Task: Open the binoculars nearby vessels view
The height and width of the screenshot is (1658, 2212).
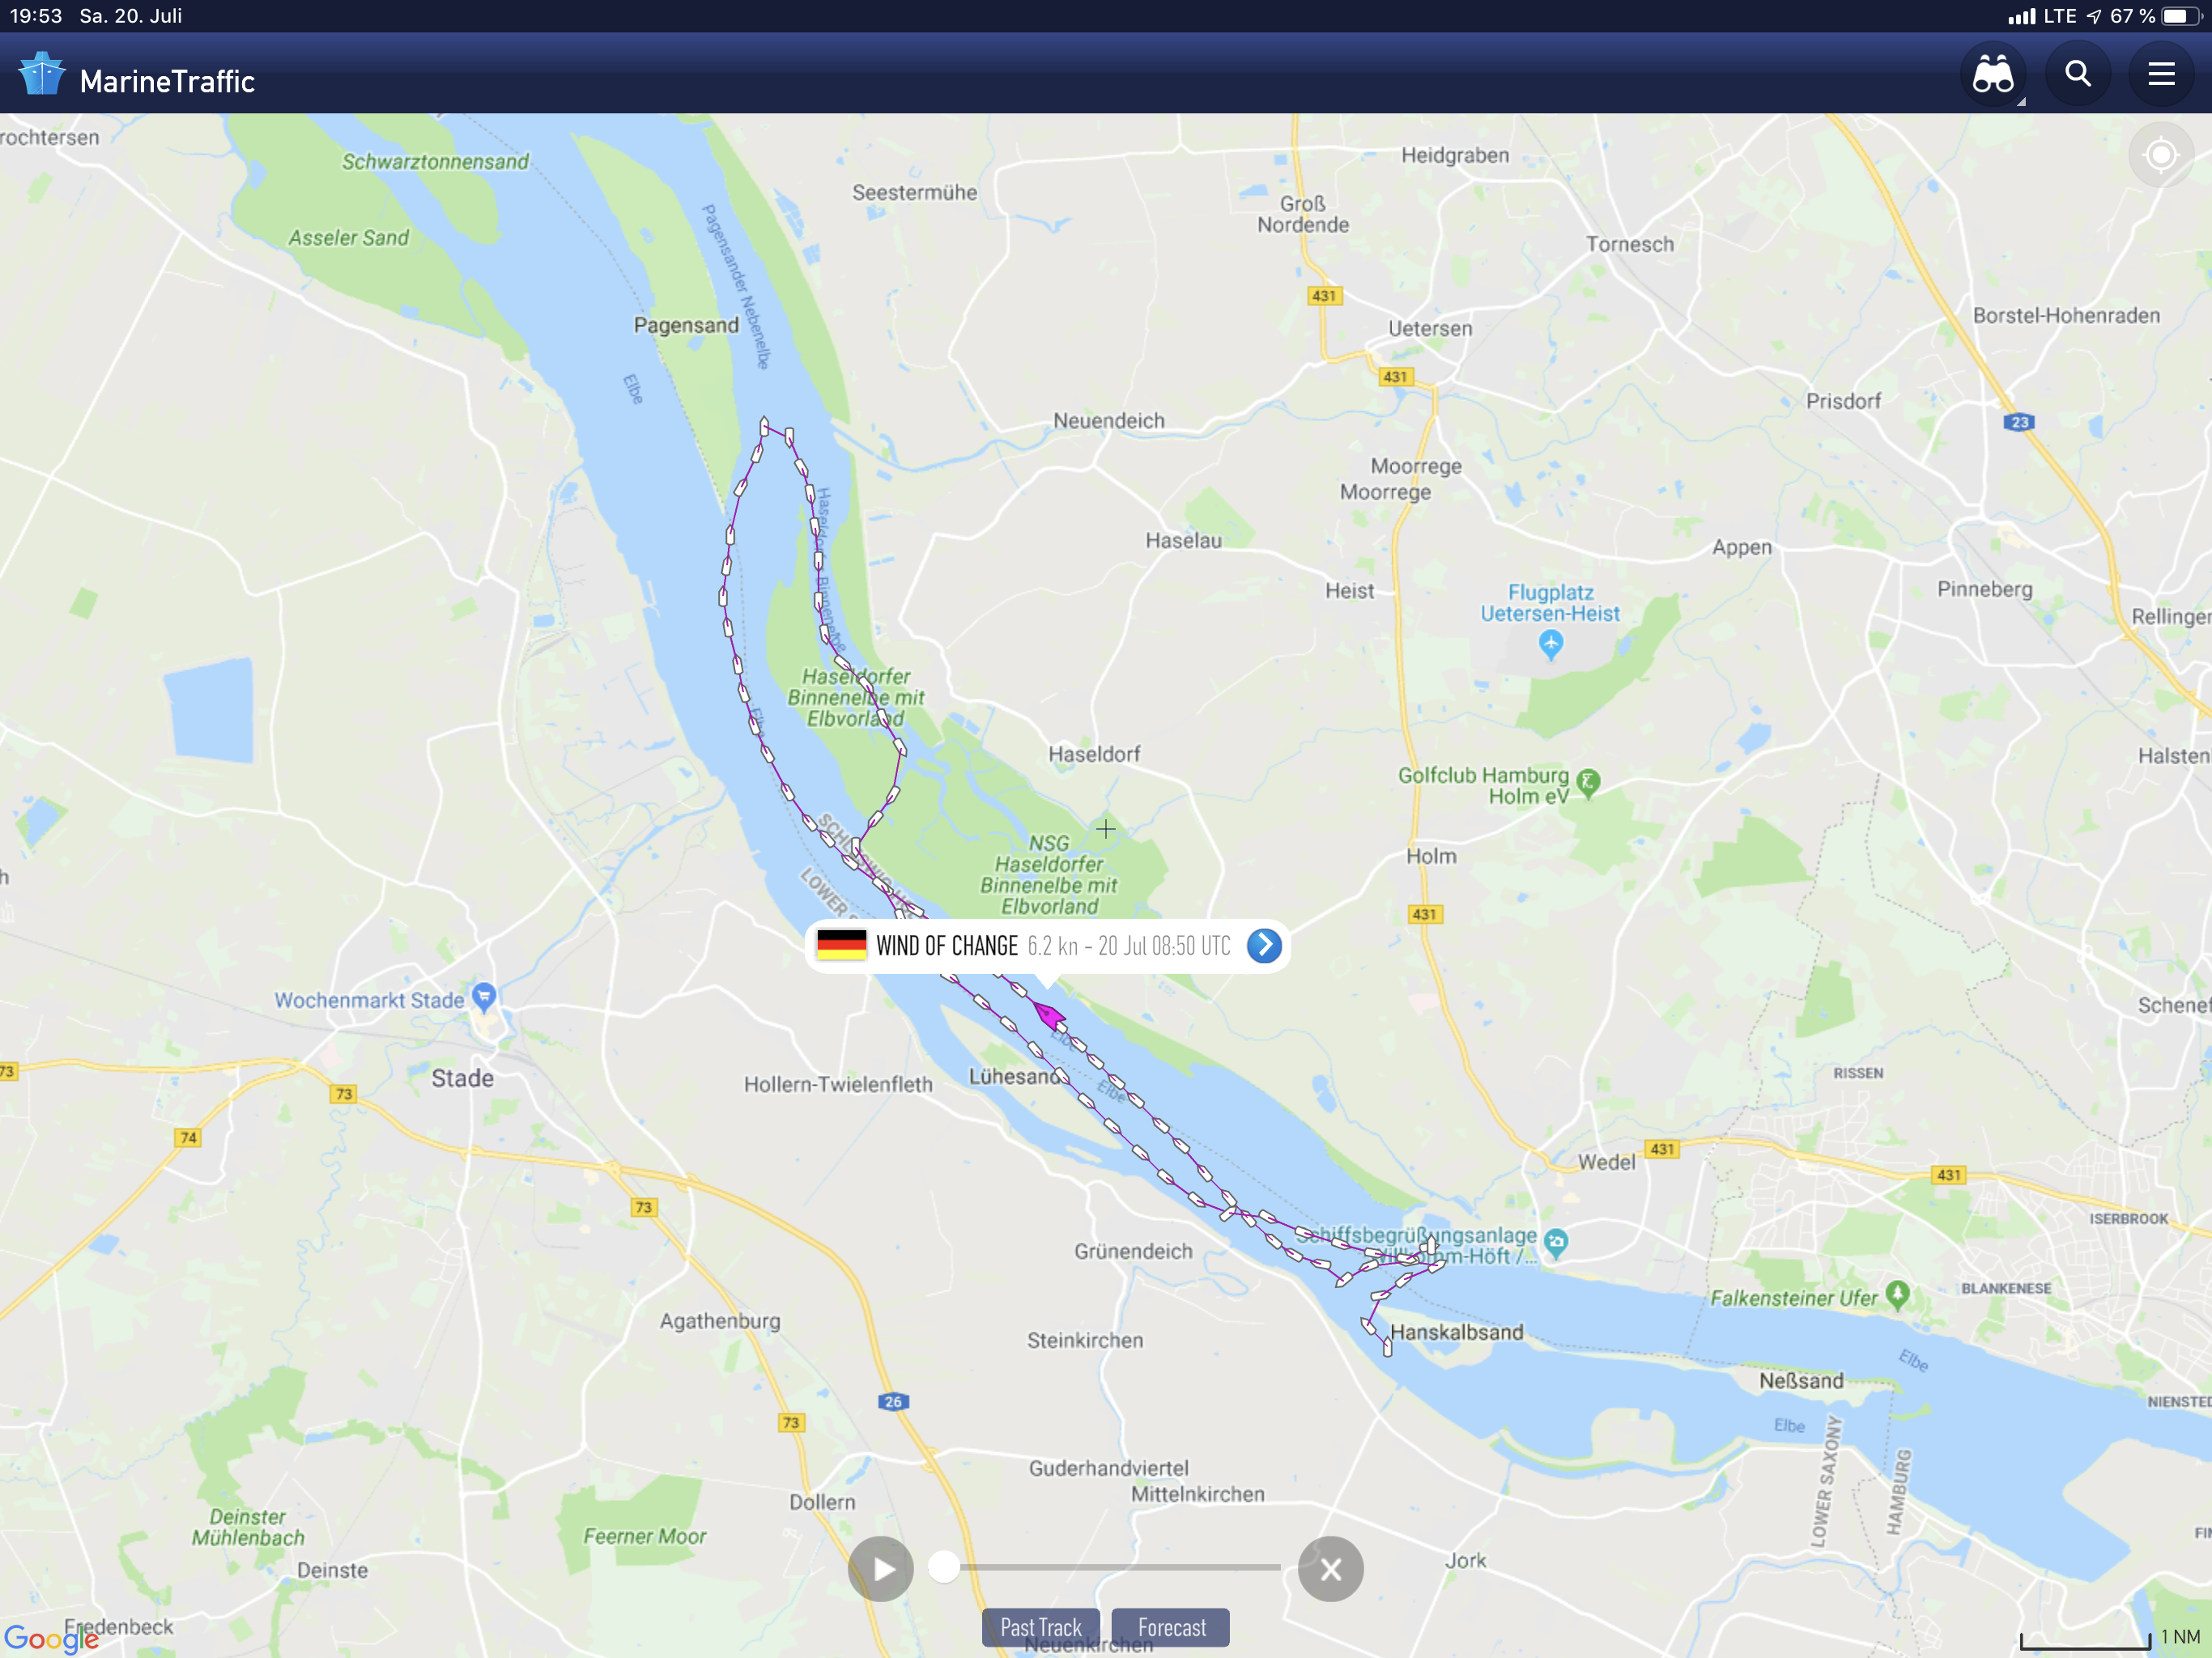Action: tap(1992, 75)
